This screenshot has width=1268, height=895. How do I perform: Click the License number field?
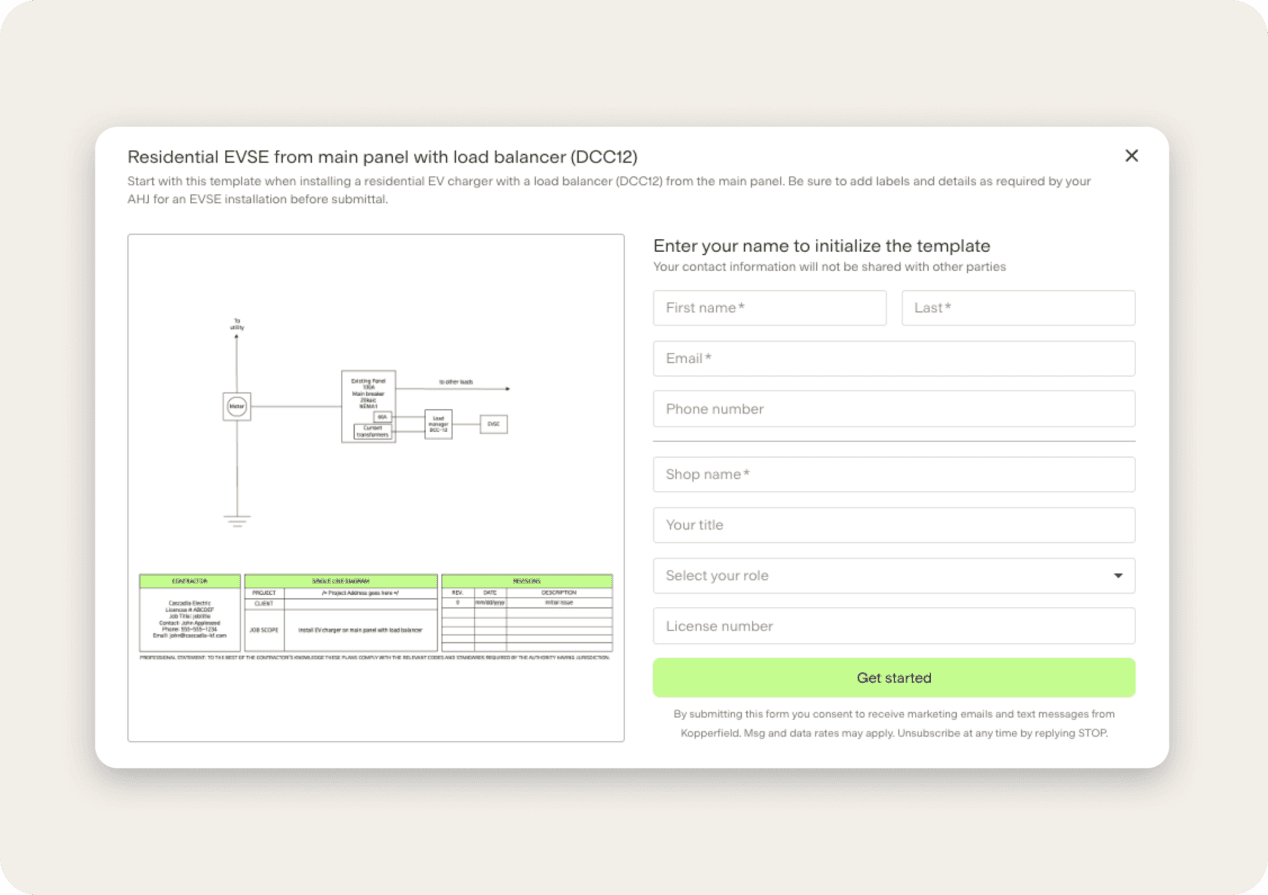894,626
